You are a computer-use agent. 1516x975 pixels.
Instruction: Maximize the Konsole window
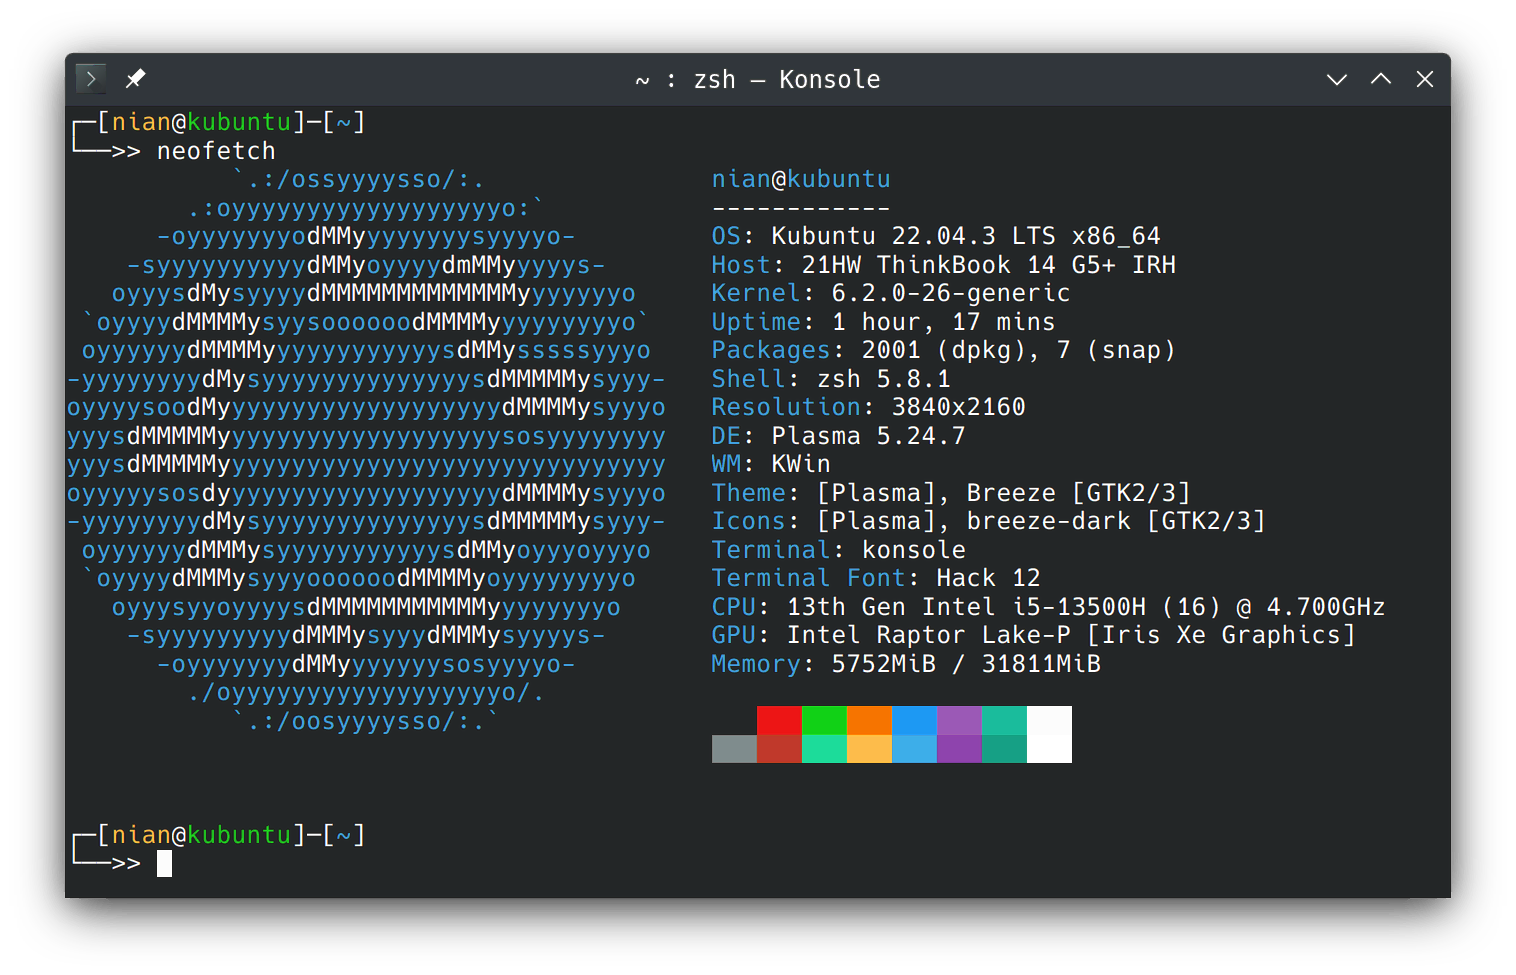click(1380, 79)
